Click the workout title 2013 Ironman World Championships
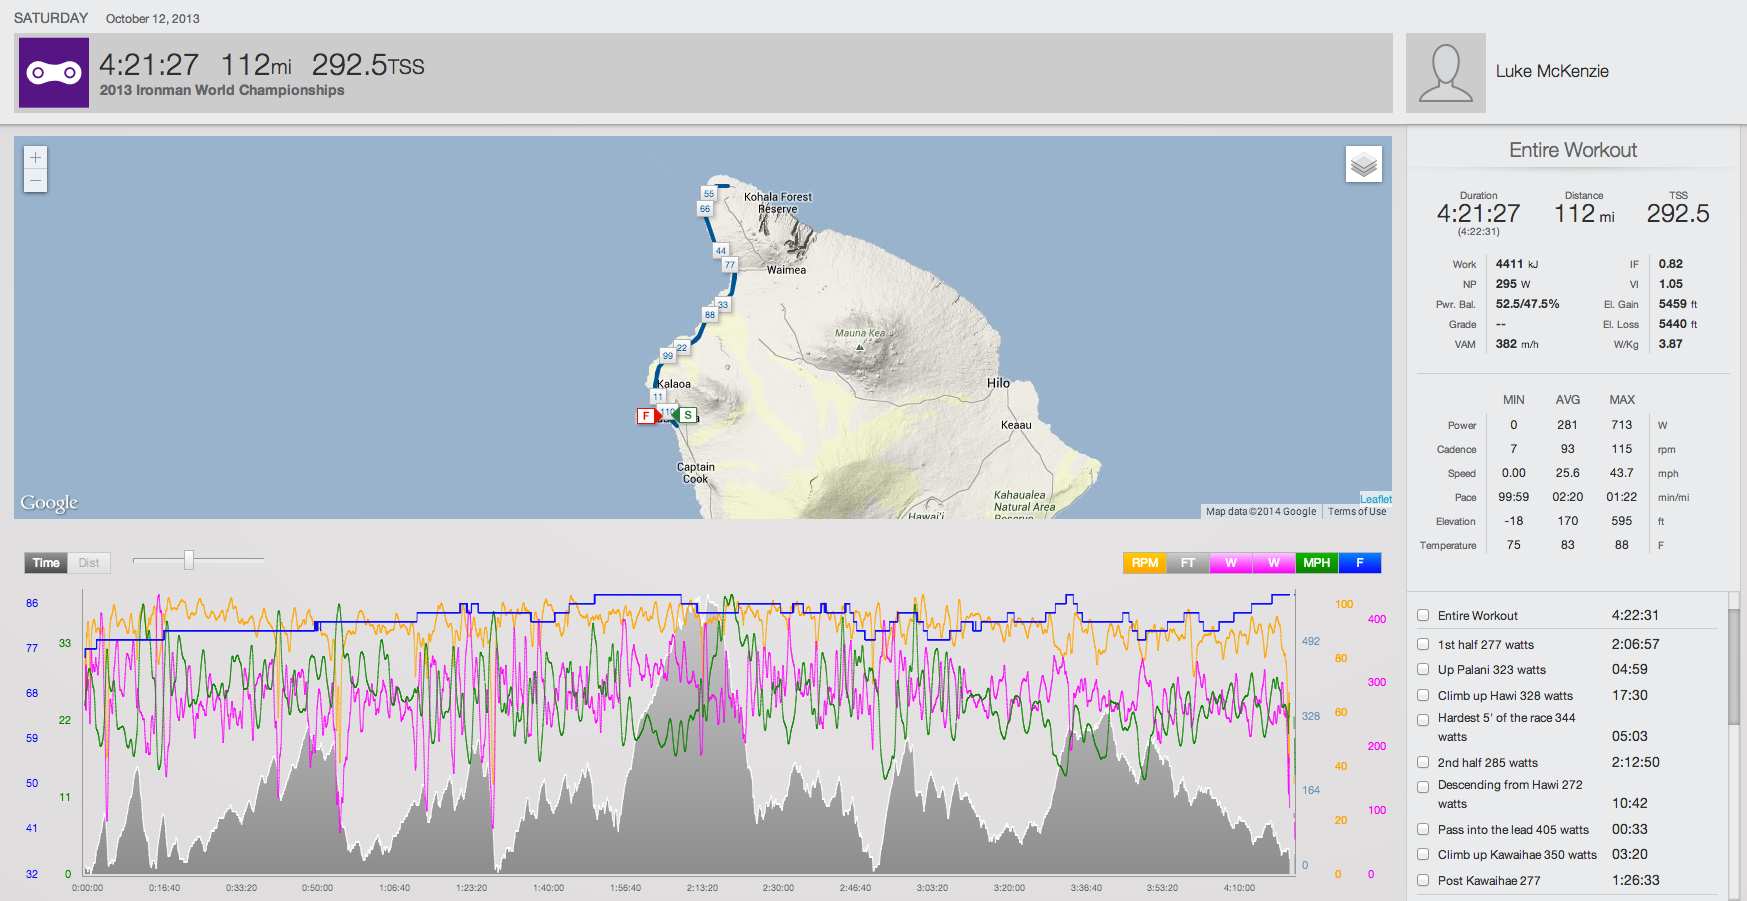The image size is (1747, 901). click(x=222, y=90)
